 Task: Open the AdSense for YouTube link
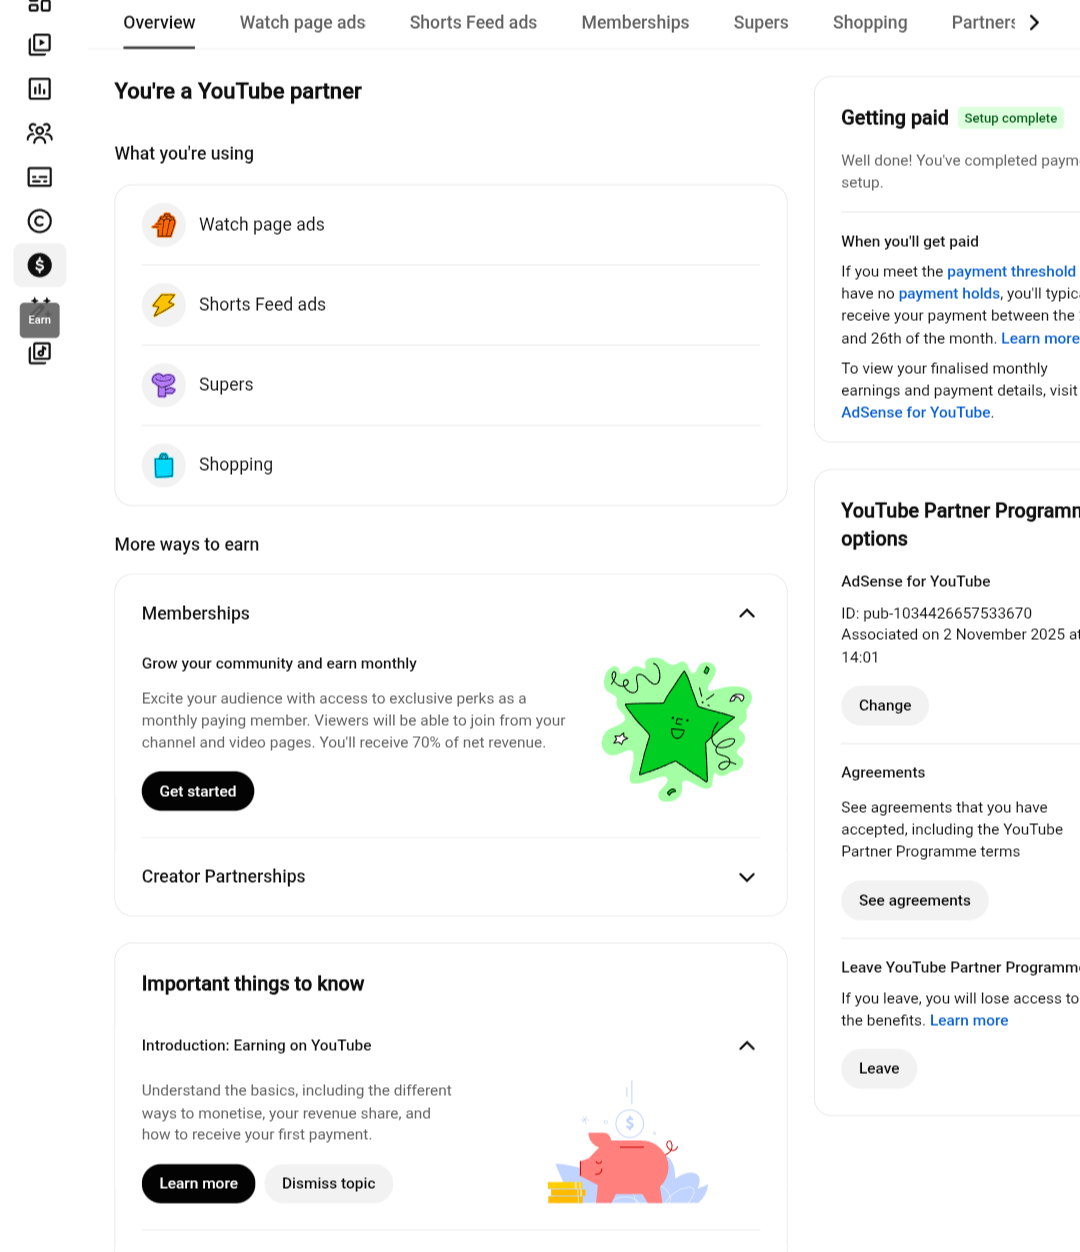click(916, 412)
